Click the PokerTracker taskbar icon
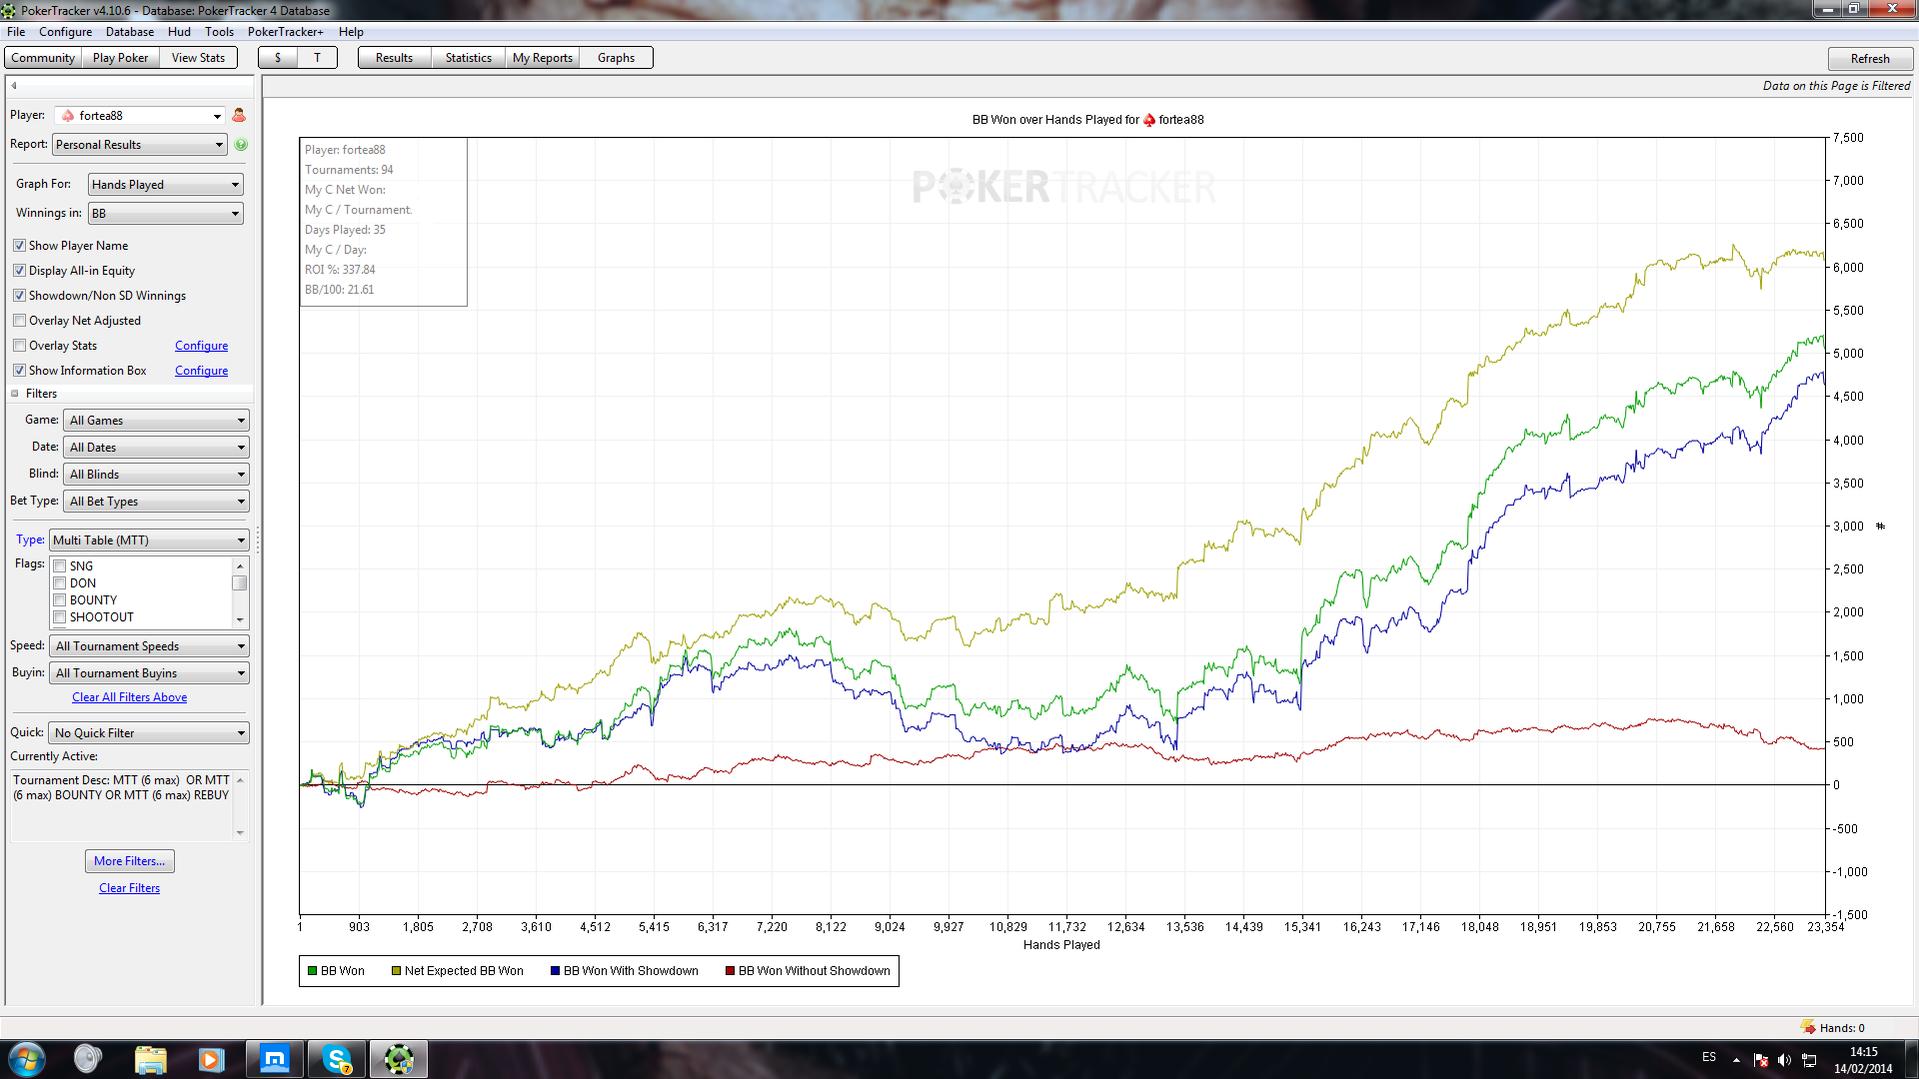This screenshot has height=1079, width=1919. 399,1059
